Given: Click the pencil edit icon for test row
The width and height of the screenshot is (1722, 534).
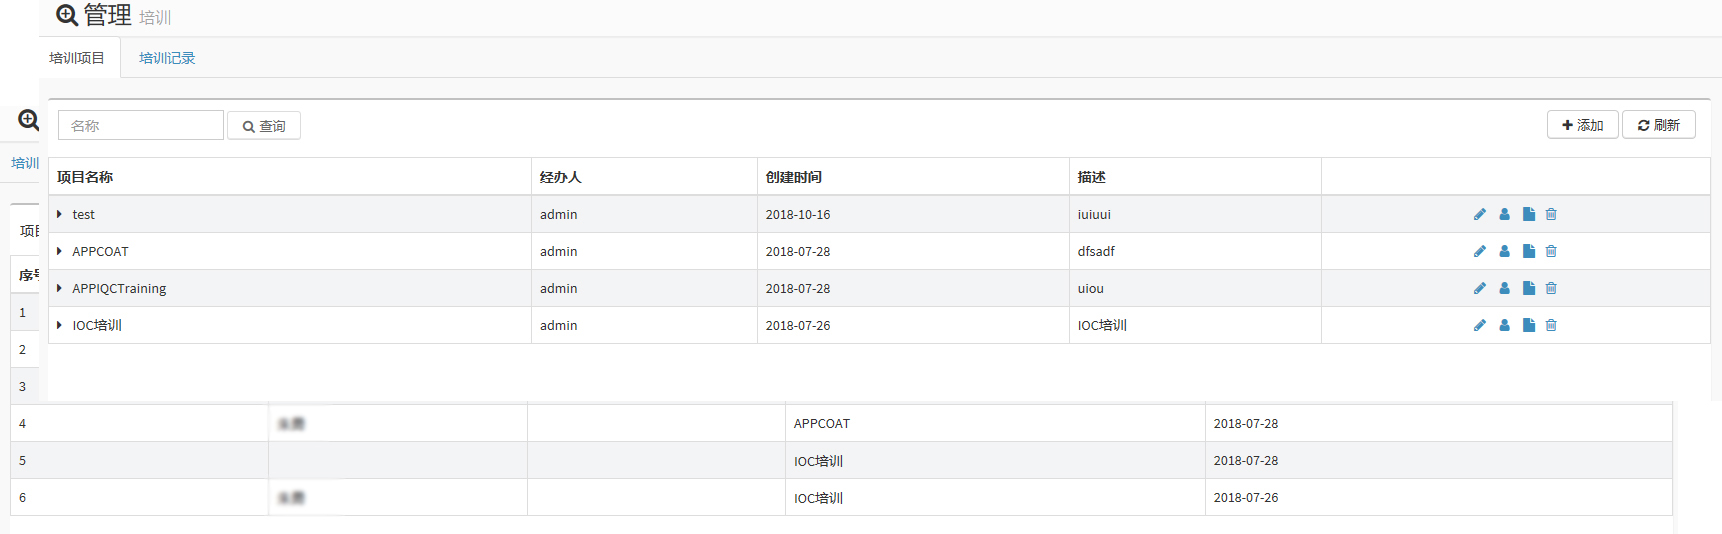Looking at the screenshot, I should [x=1479, y=214].
